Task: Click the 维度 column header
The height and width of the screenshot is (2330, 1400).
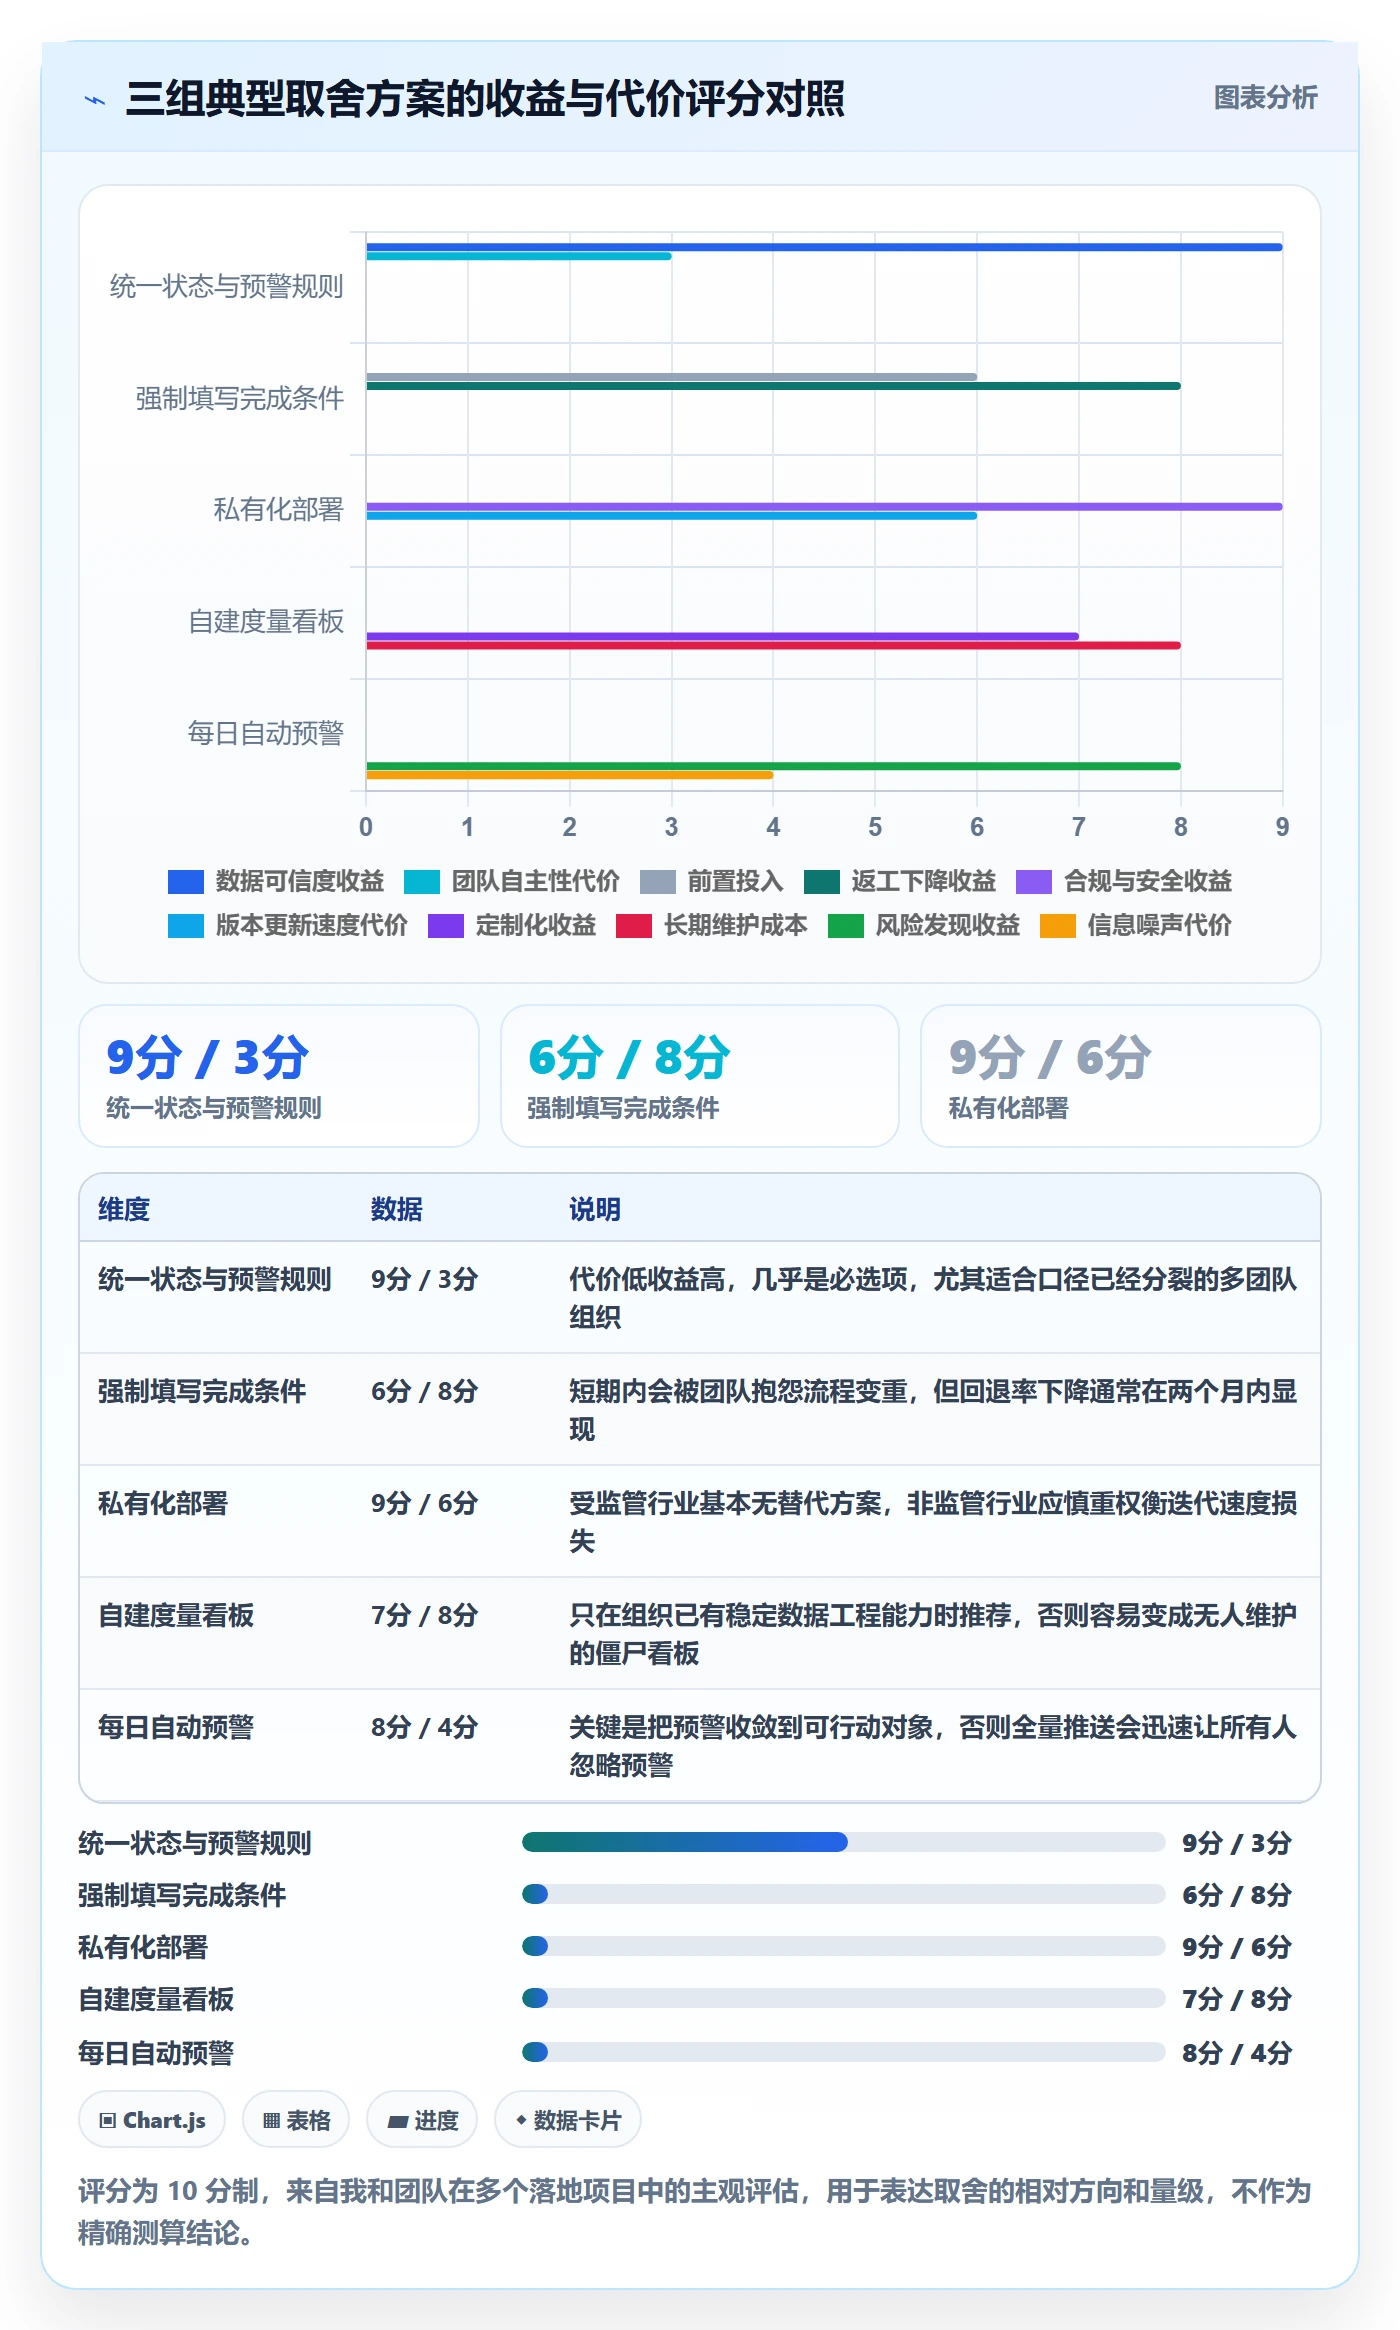Action: click(124, 1209)
